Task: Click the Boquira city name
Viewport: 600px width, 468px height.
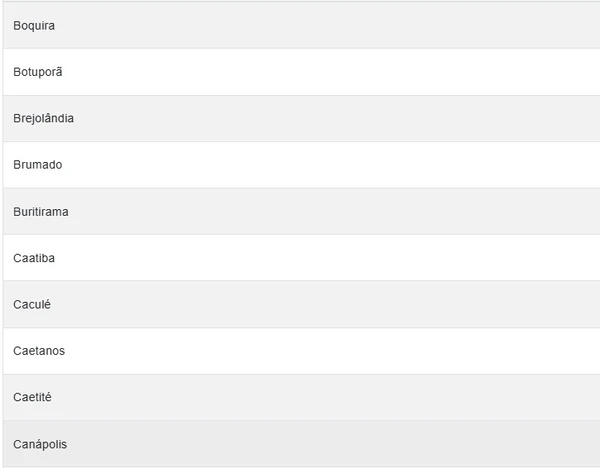Action: tap(34, 25)
